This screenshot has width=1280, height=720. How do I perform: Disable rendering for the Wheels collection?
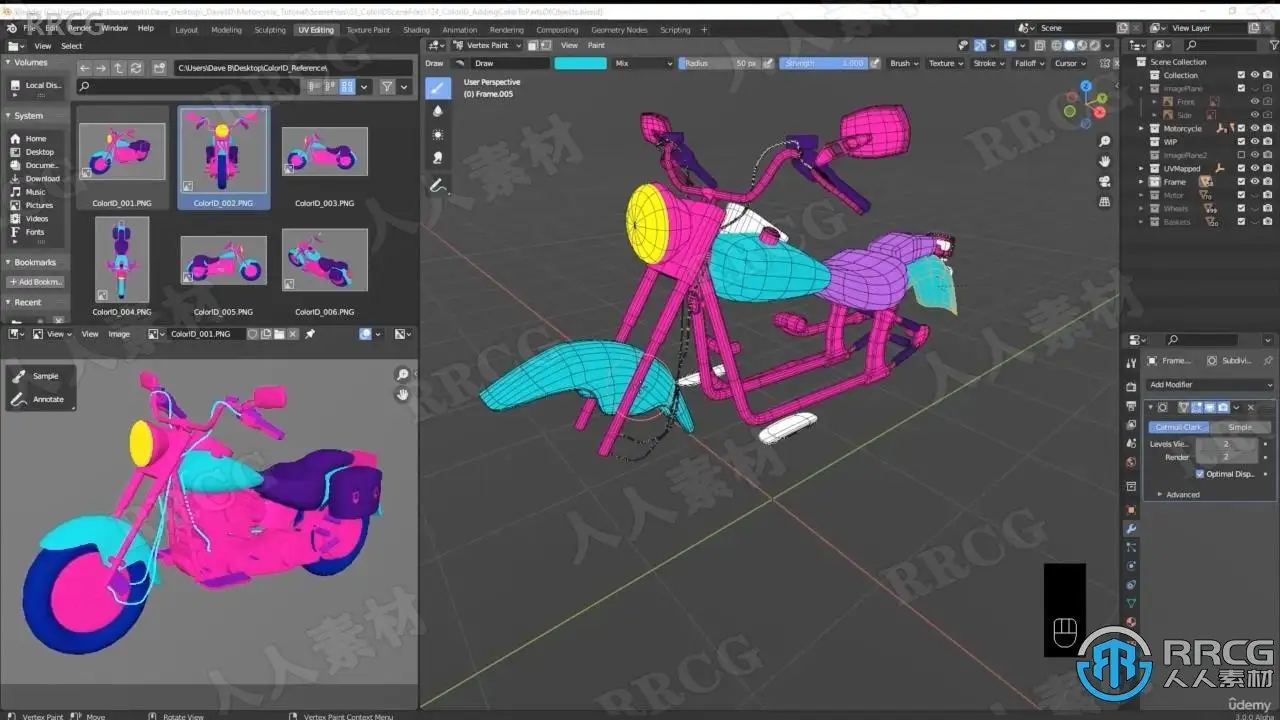1268,209
